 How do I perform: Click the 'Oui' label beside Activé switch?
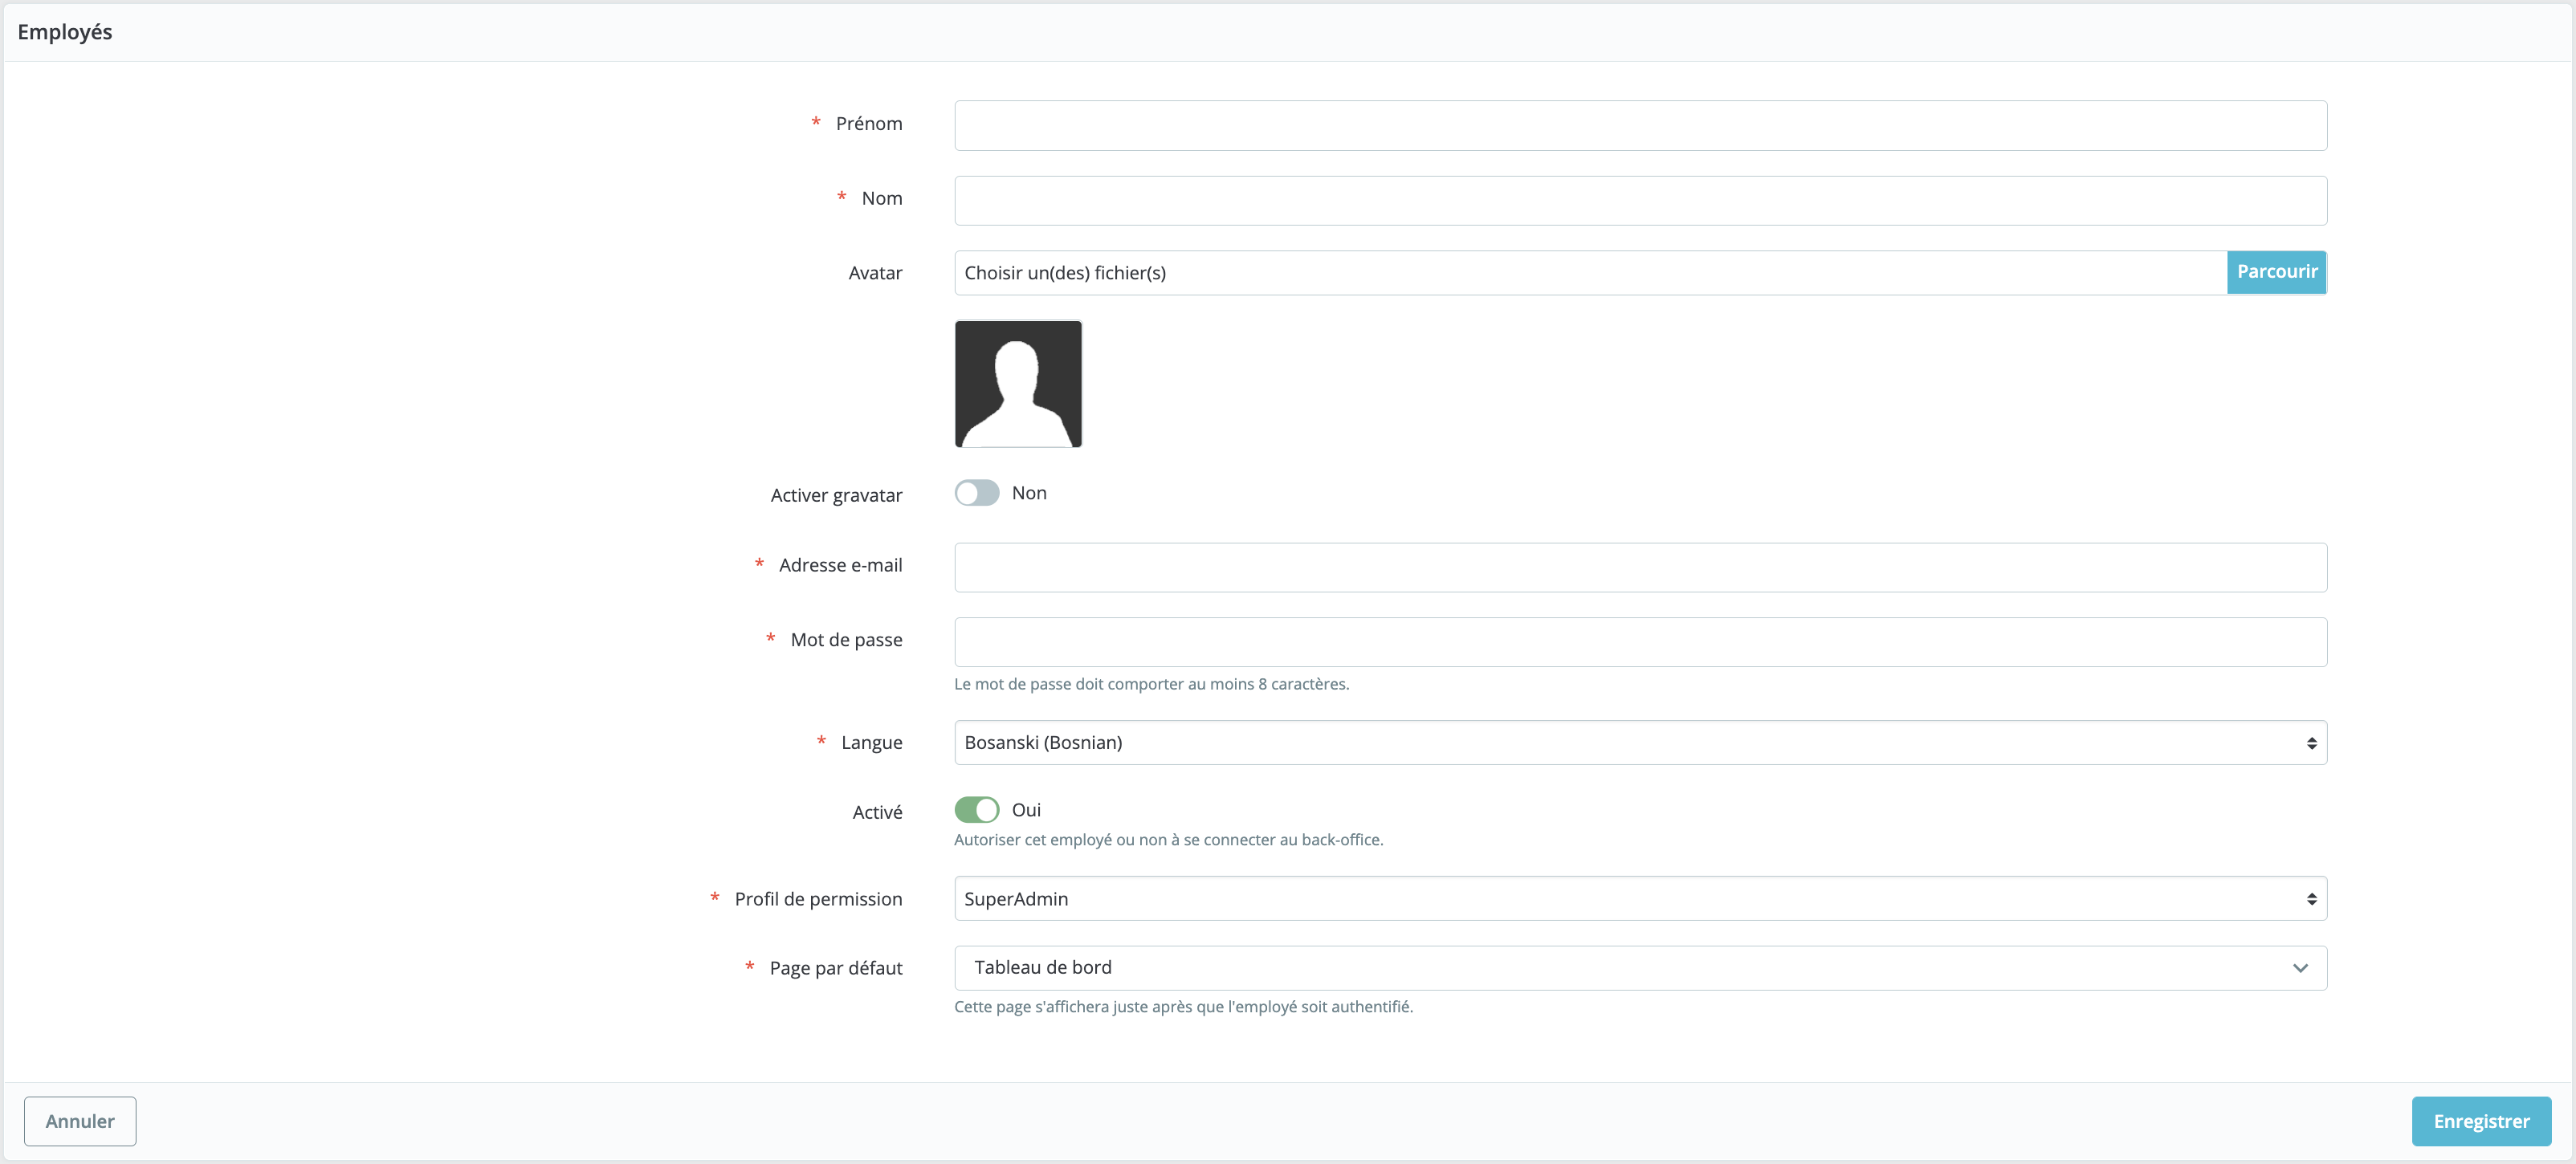(1026, 810)
